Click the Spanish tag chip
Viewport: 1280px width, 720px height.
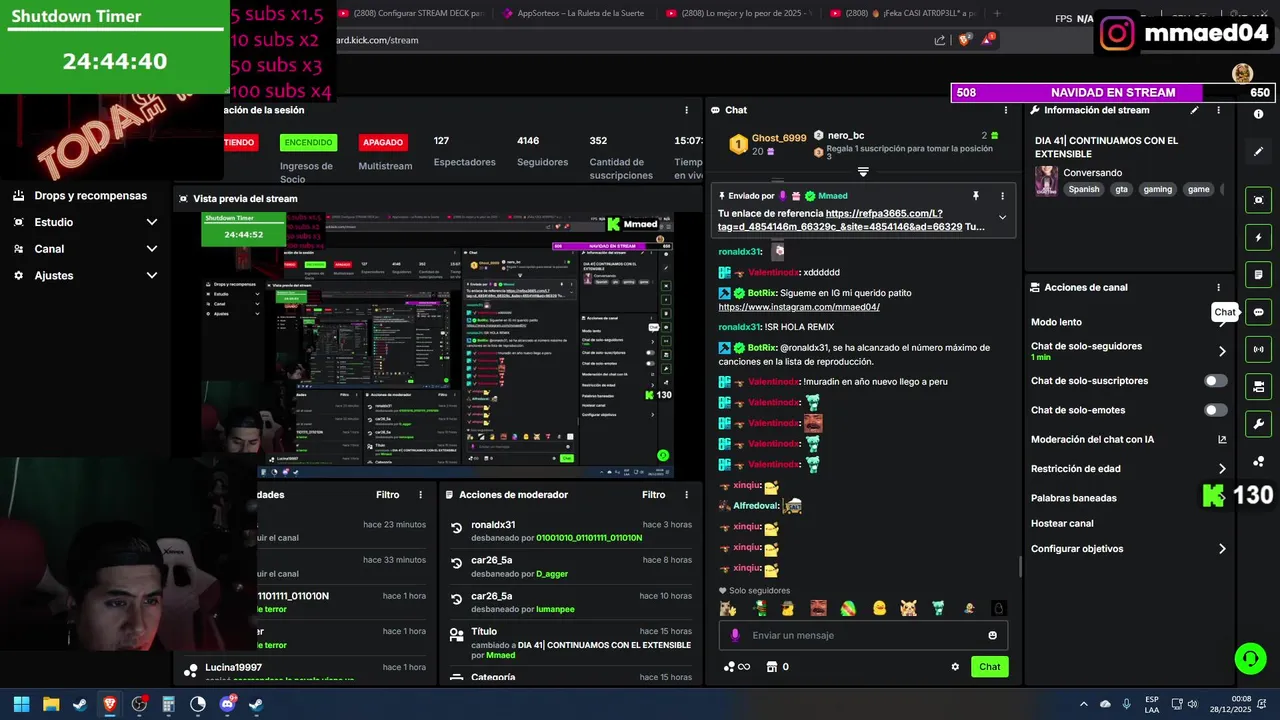tap(1083, 189)
